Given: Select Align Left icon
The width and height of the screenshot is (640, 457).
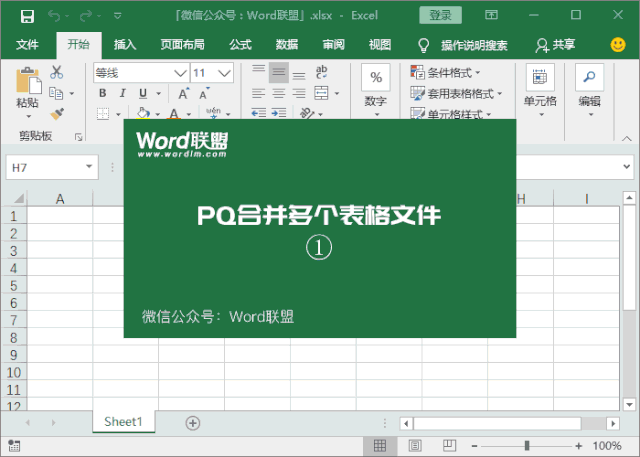Looking at the screenshot, I should point(258,94).
